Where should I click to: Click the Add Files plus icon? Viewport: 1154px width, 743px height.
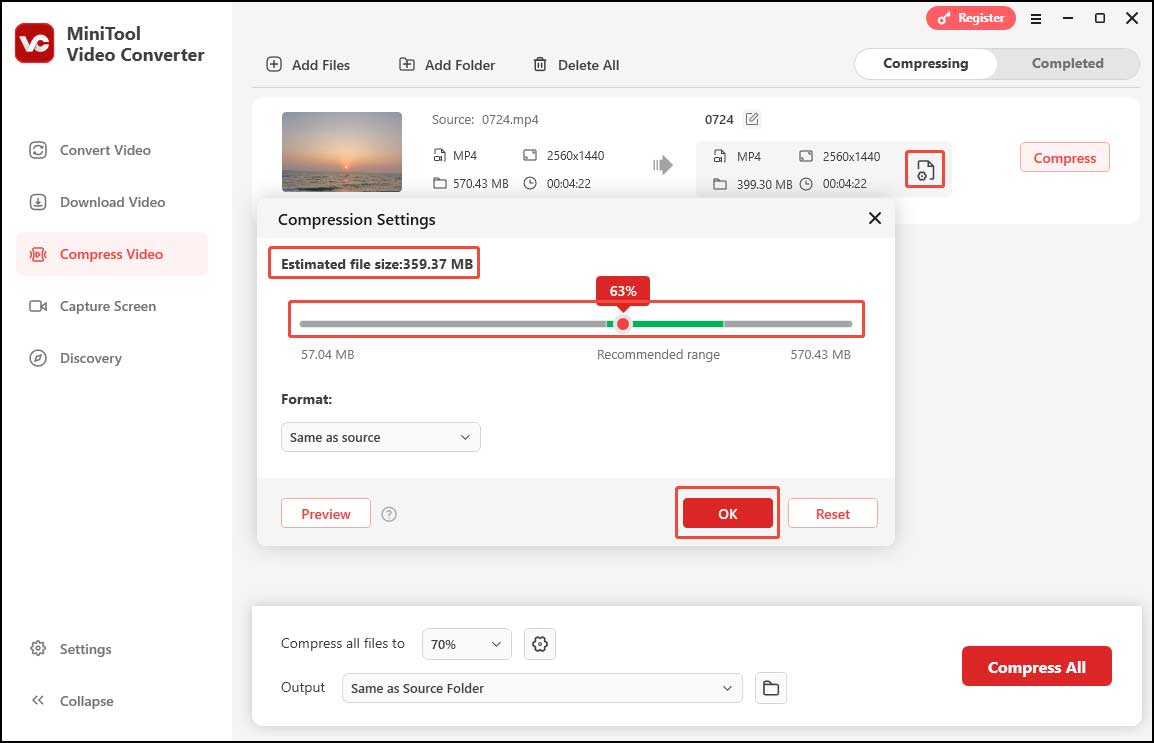(x=274, y=64)
